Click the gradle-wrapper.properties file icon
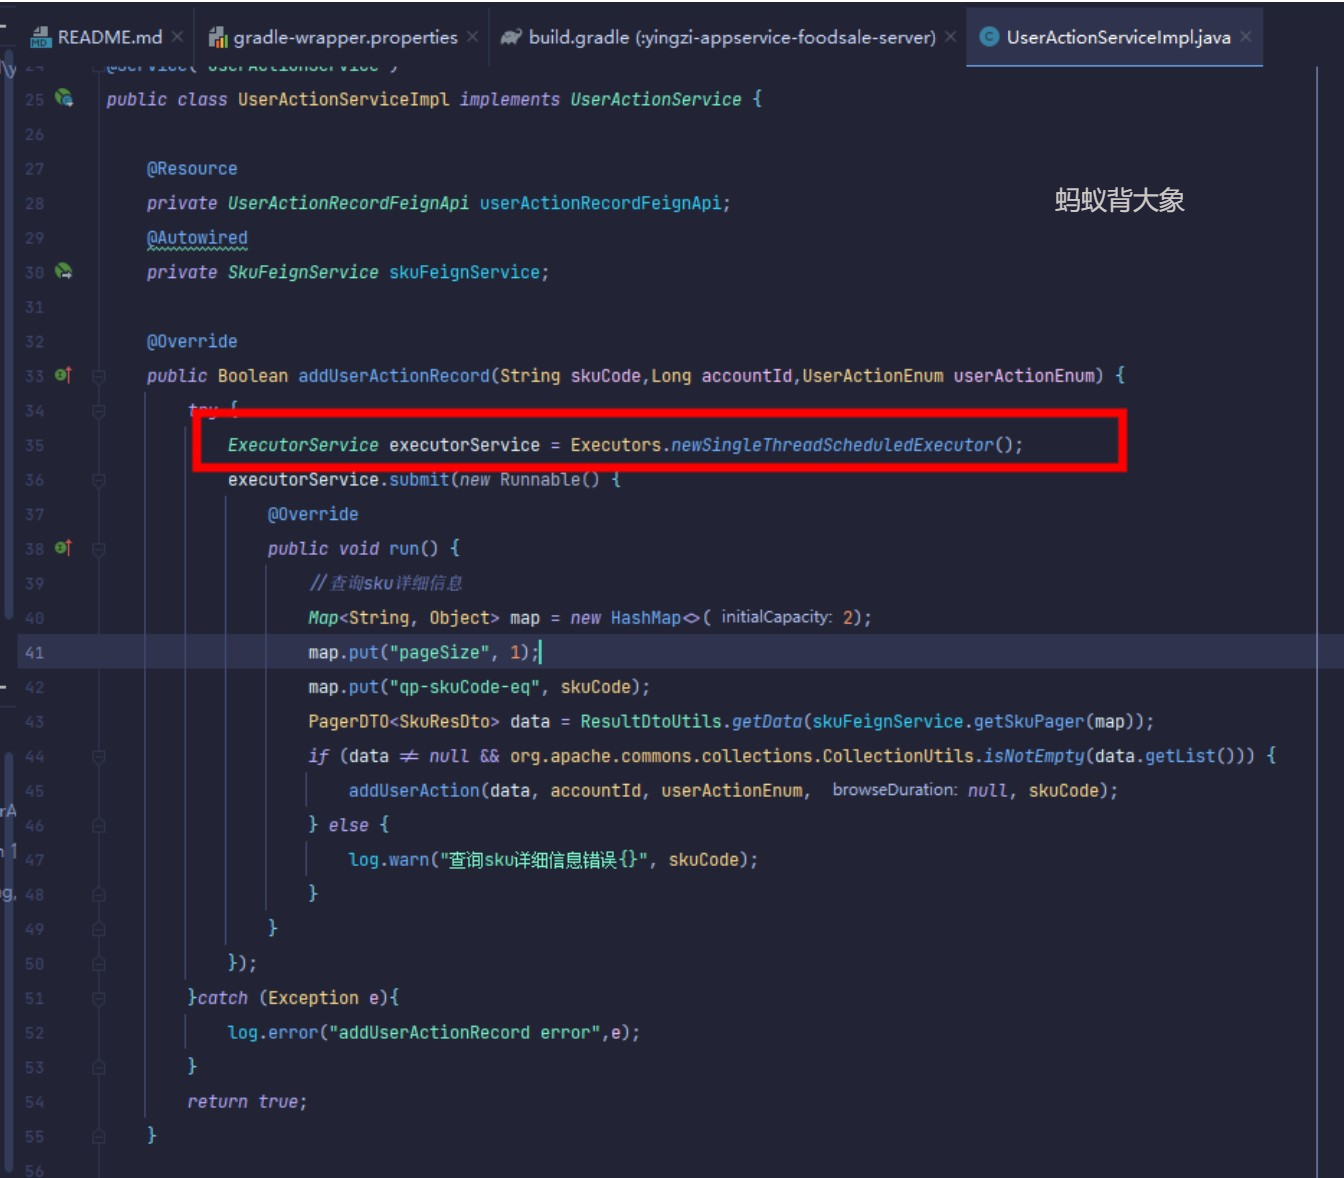The image size is (1344, 1178). click(x=217, y=38)
